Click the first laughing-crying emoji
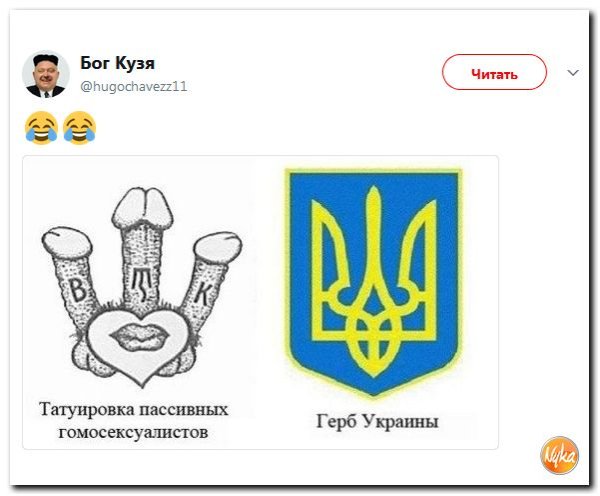The width and height of the screenshot is (600, 496). 41,128
